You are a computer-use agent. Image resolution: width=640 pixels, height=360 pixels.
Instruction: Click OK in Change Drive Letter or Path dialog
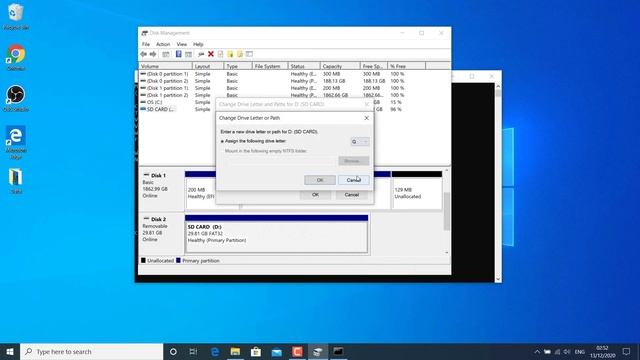pos(320,180)
